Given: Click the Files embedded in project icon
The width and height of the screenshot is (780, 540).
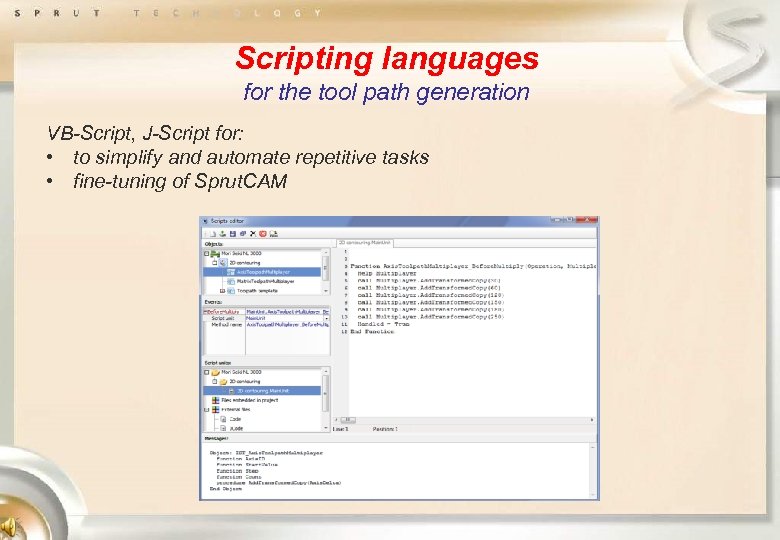Looking at the screenshot, I should (215, 400).
